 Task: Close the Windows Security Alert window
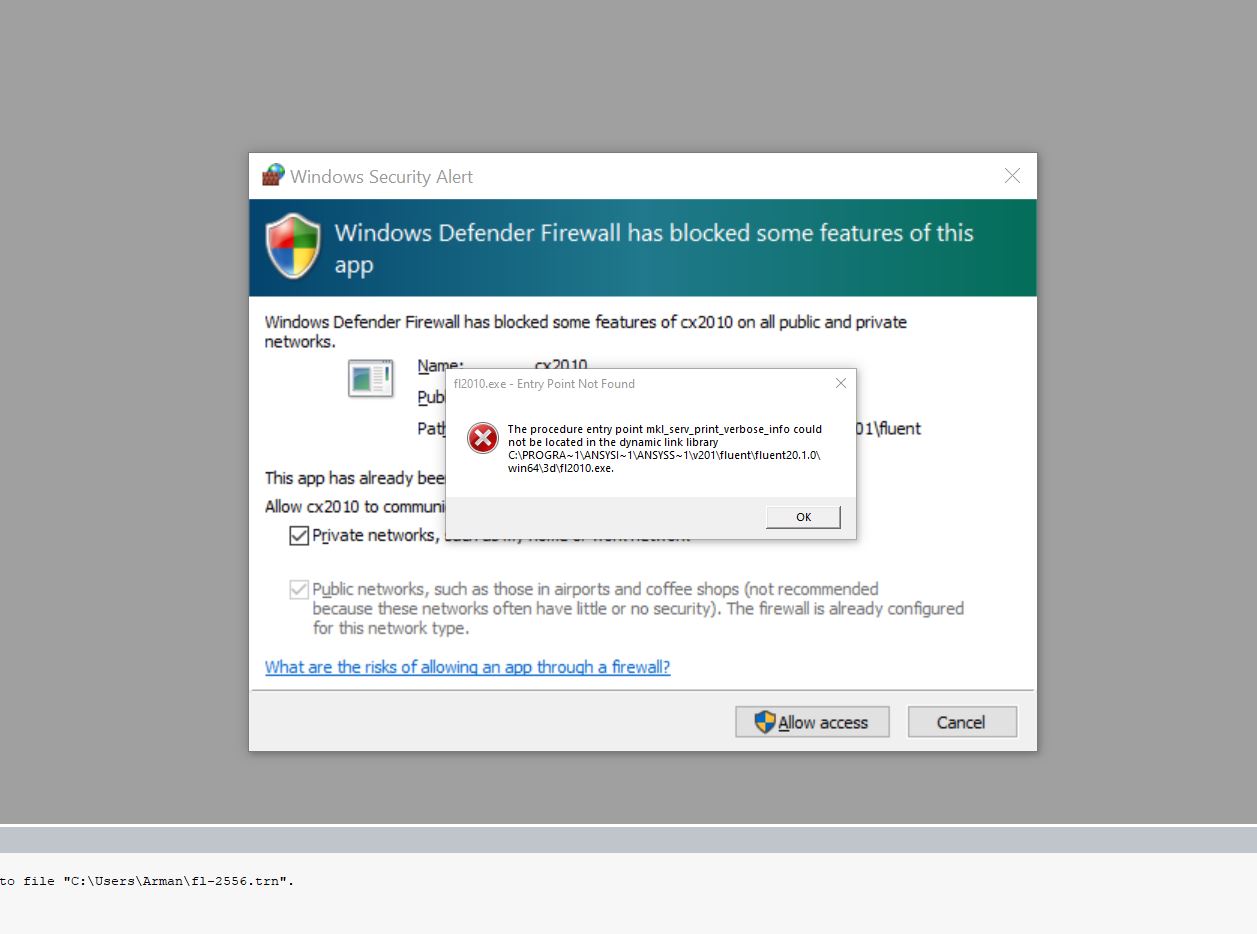tap(1012, 176)
